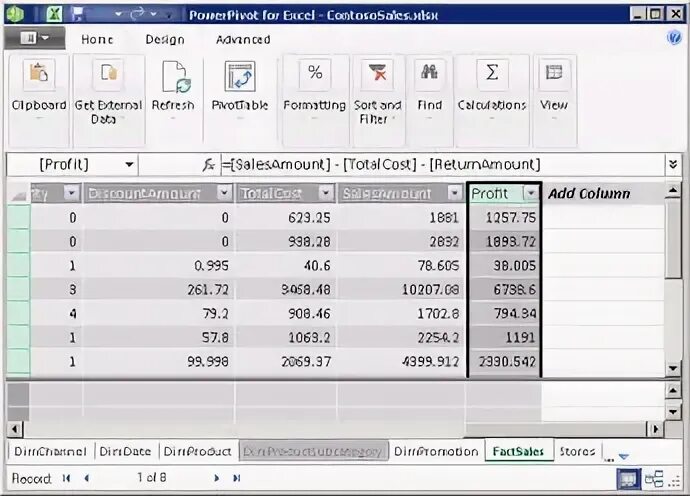Click Get External Data icon
This screenshot has height=496, width=690.
pos(108,73)
